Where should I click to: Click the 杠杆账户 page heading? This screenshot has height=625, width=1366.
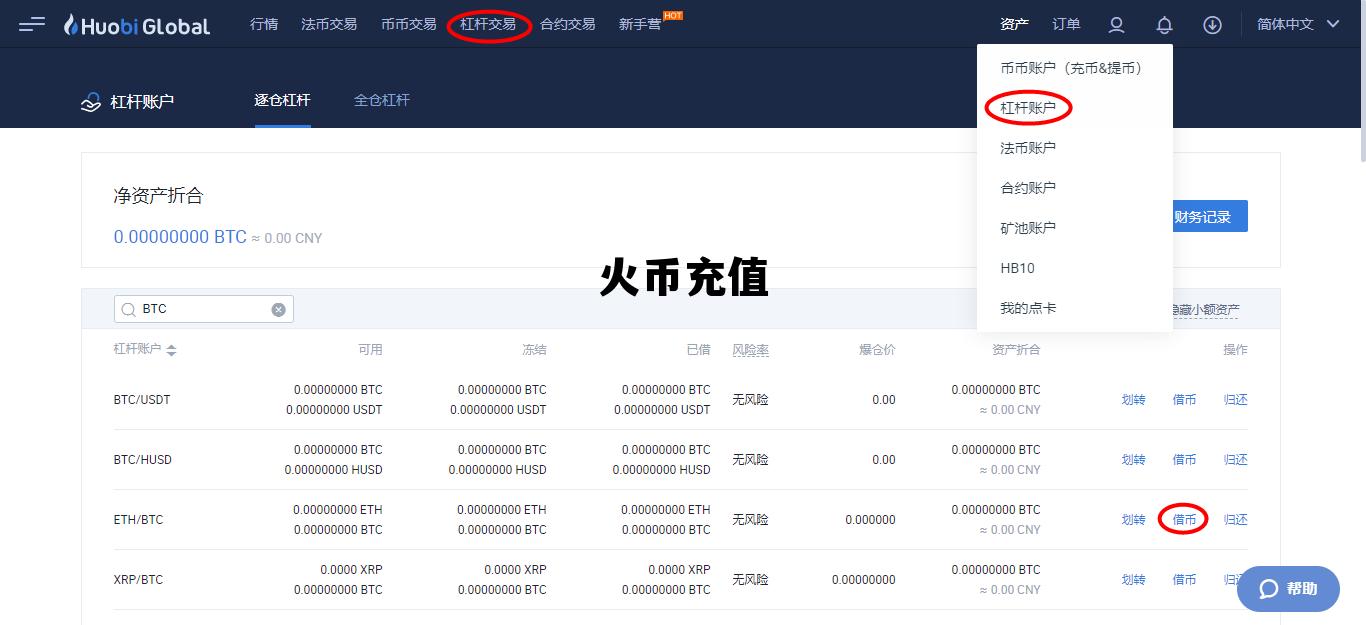point(142,101)
